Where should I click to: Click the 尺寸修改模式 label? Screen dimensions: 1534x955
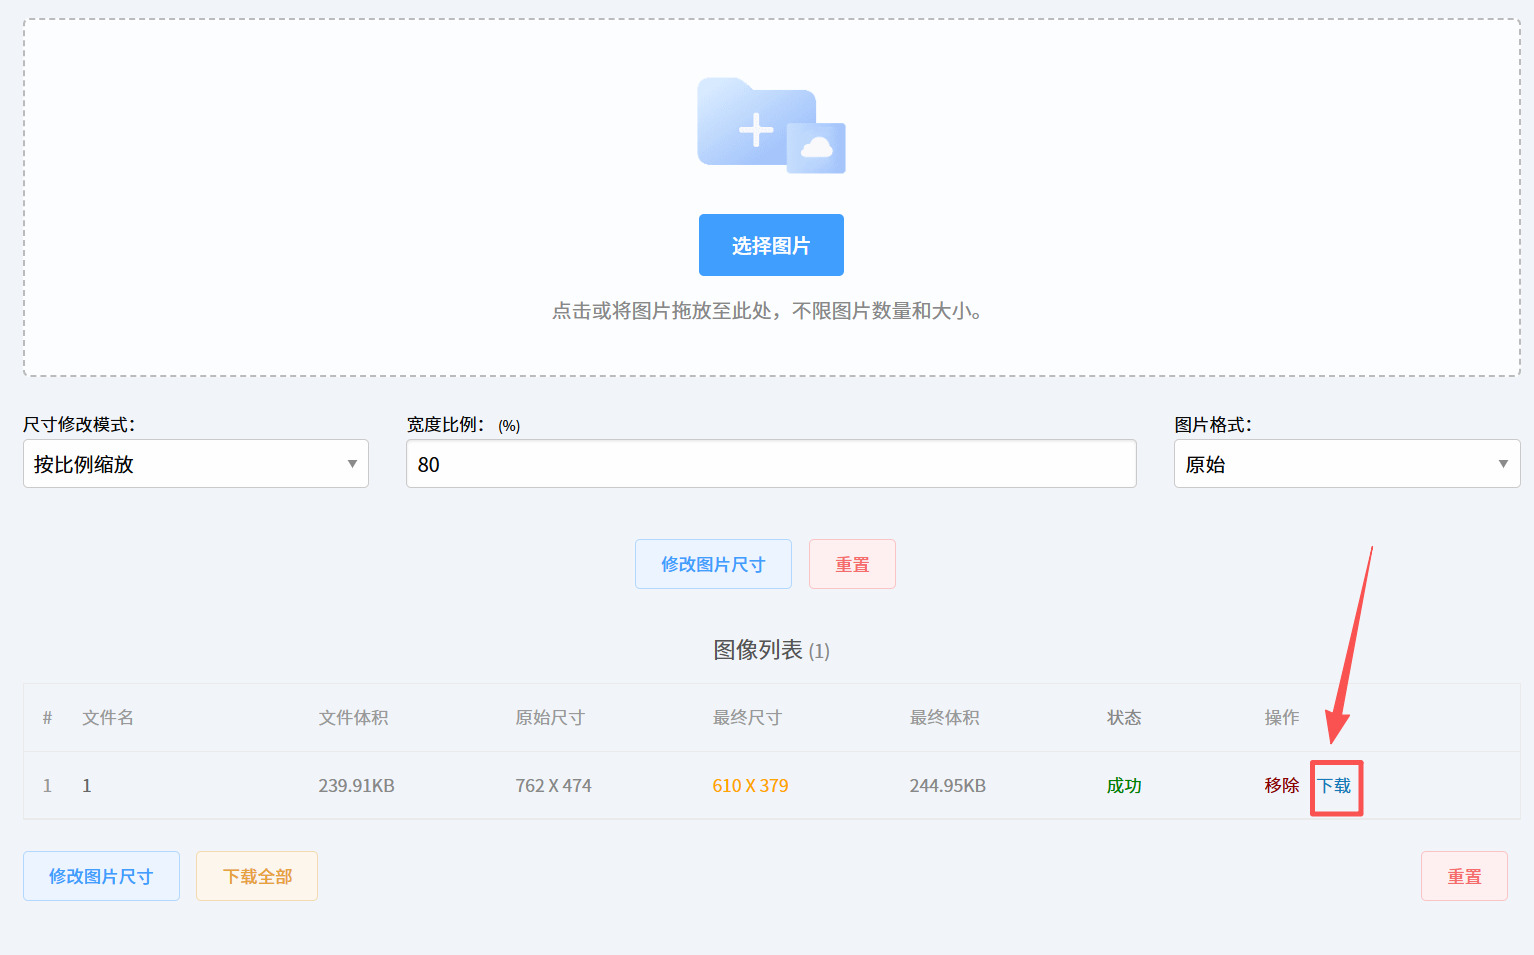pos(79,425)
